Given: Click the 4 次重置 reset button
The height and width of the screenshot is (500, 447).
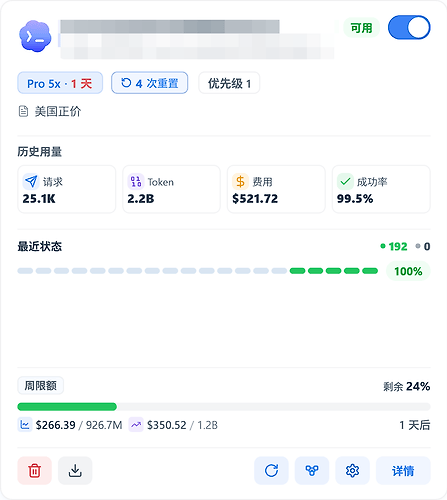Looking at the screenshot, I should pyautogui.click(x=150, y=83).
